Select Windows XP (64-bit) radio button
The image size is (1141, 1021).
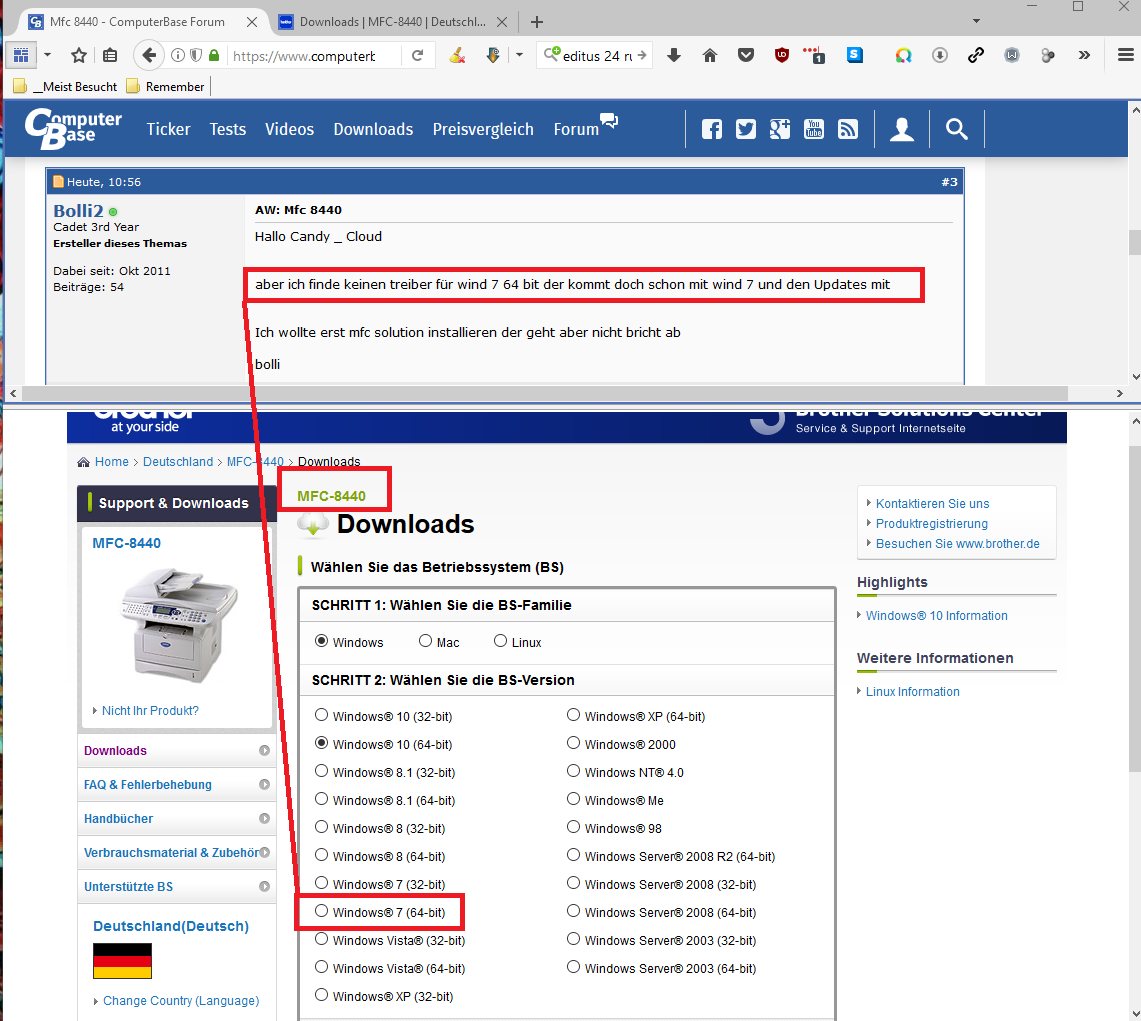pyautogui.click(x=573, y=715)
